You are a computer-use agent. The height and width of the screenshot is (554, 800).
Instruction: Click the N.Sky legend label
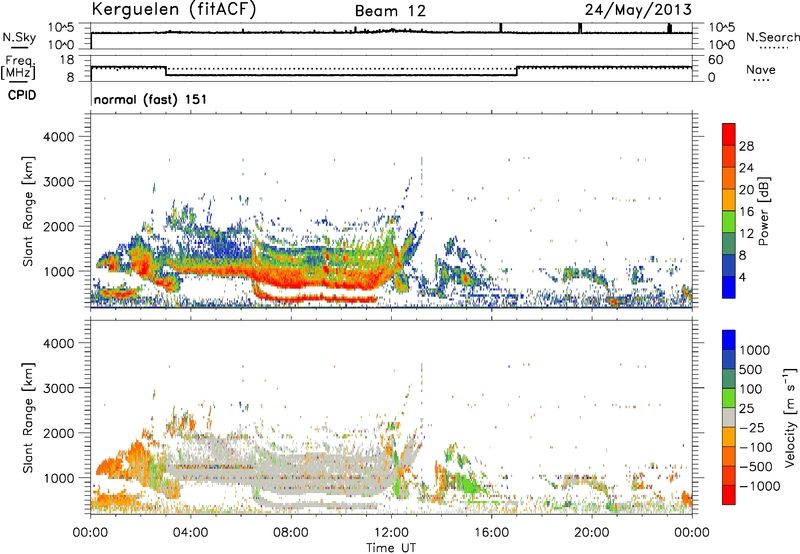click(x=19, y=38)
